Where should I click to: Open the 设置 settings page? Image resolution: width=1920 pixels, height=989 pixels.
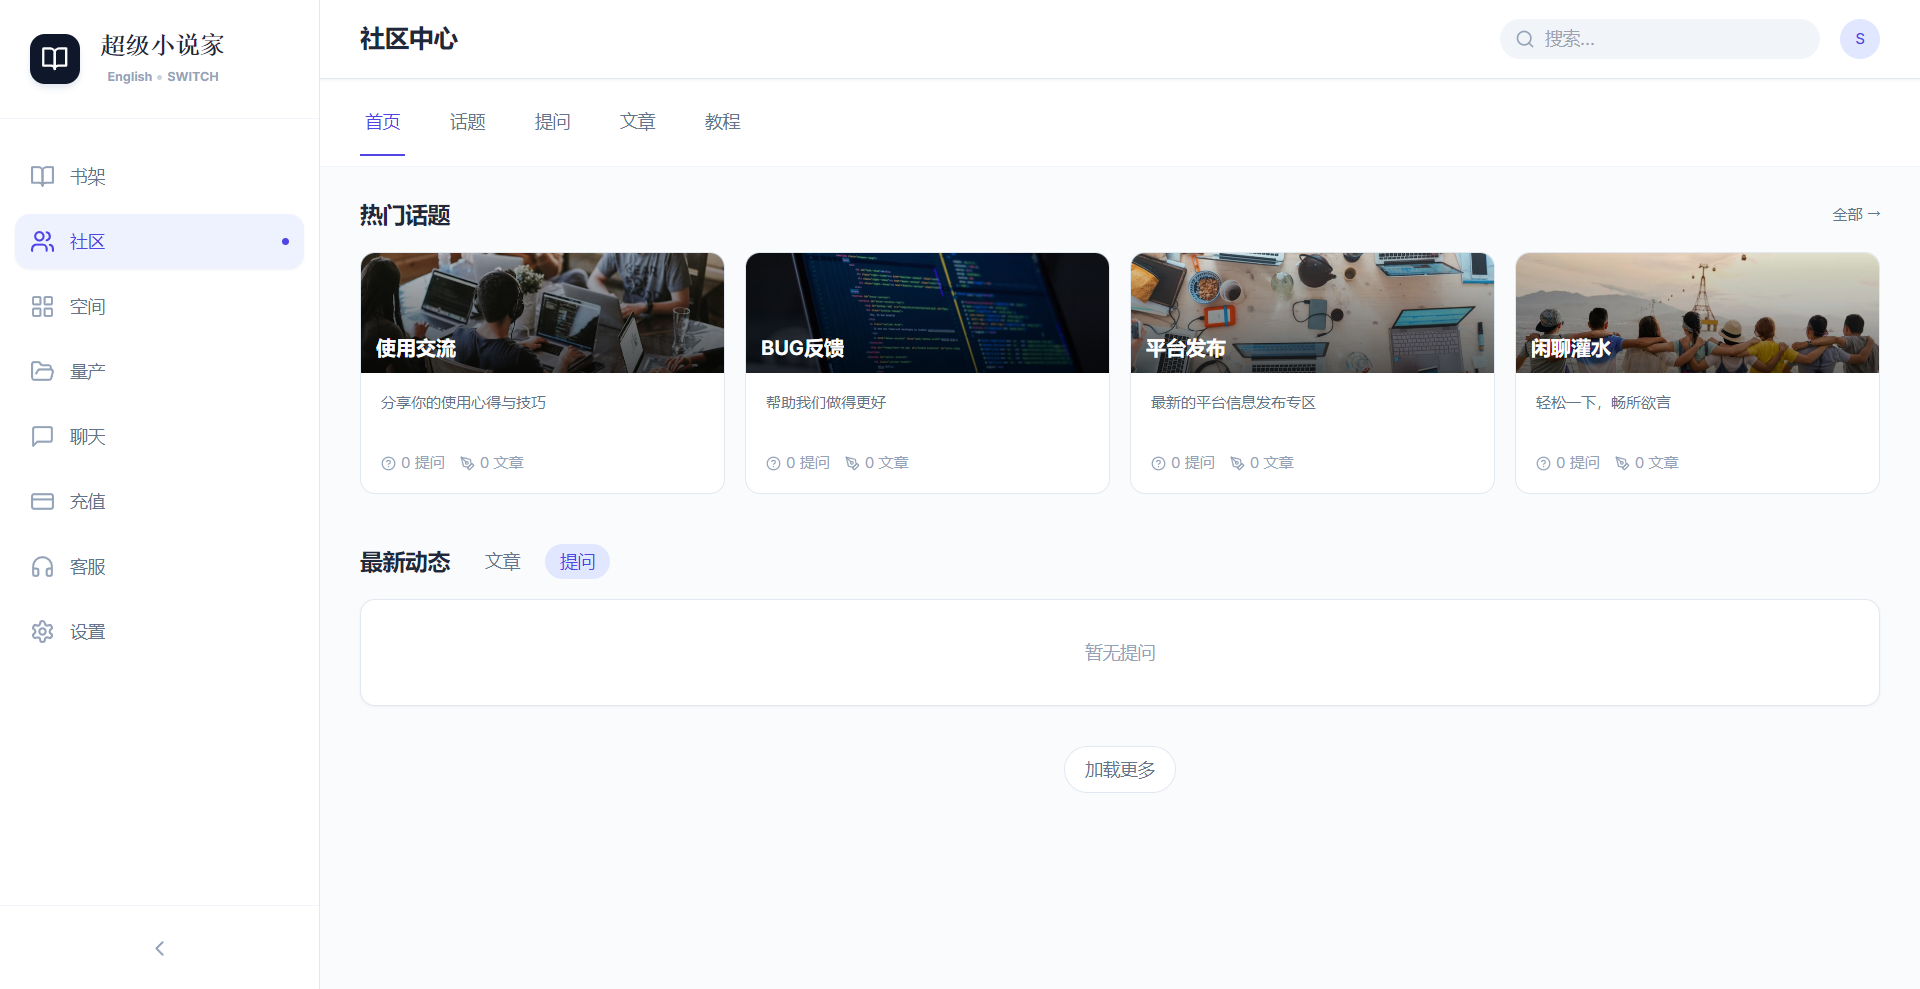[x=87, y=631]
